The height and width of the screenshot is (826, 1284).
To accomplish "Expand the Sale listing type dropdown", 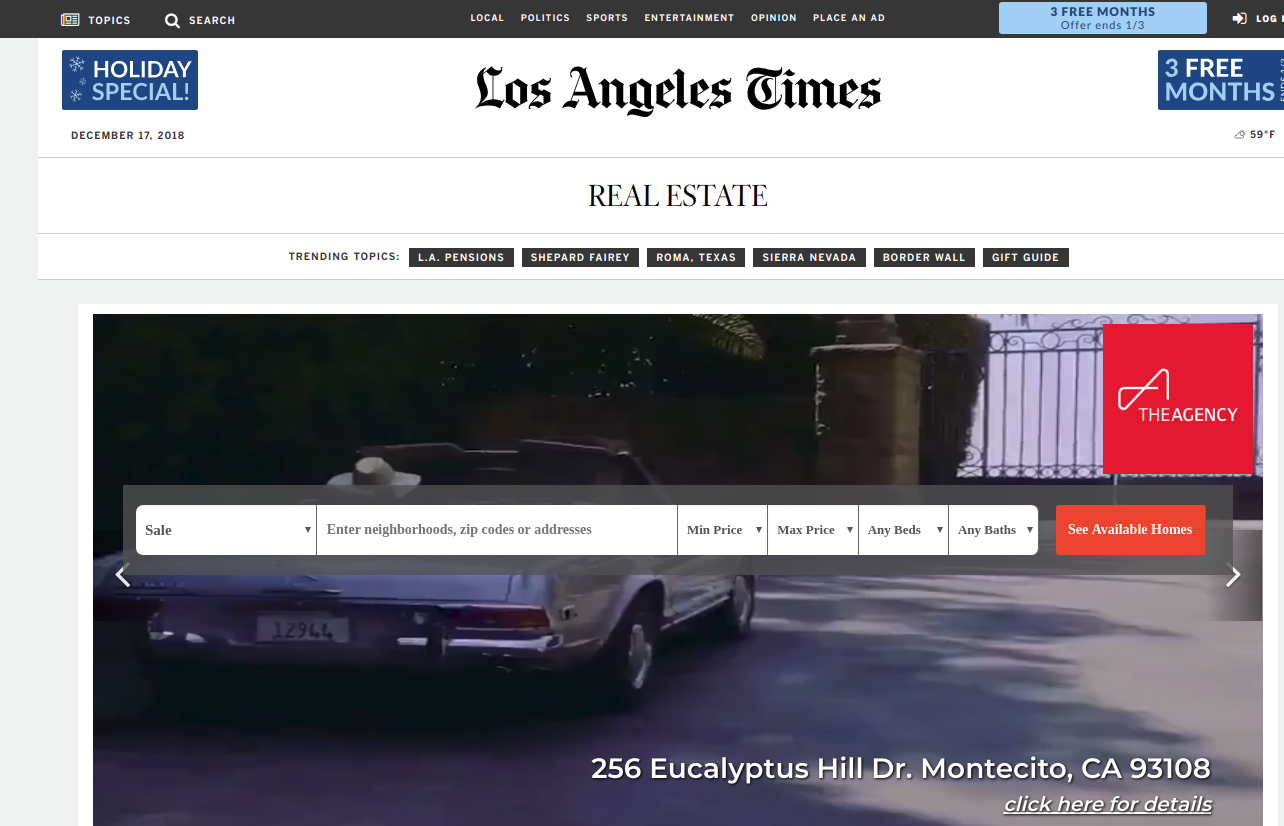I will 226,530.
